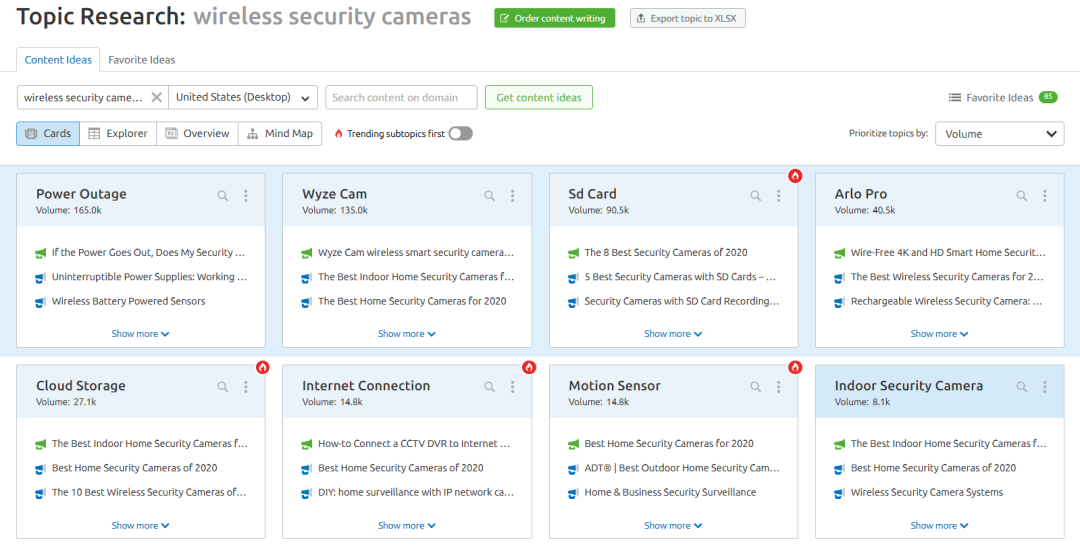This screenshot has height=551, width=1080.
Task: Open three-dot menu on Power Outage card
Action: 246,196
